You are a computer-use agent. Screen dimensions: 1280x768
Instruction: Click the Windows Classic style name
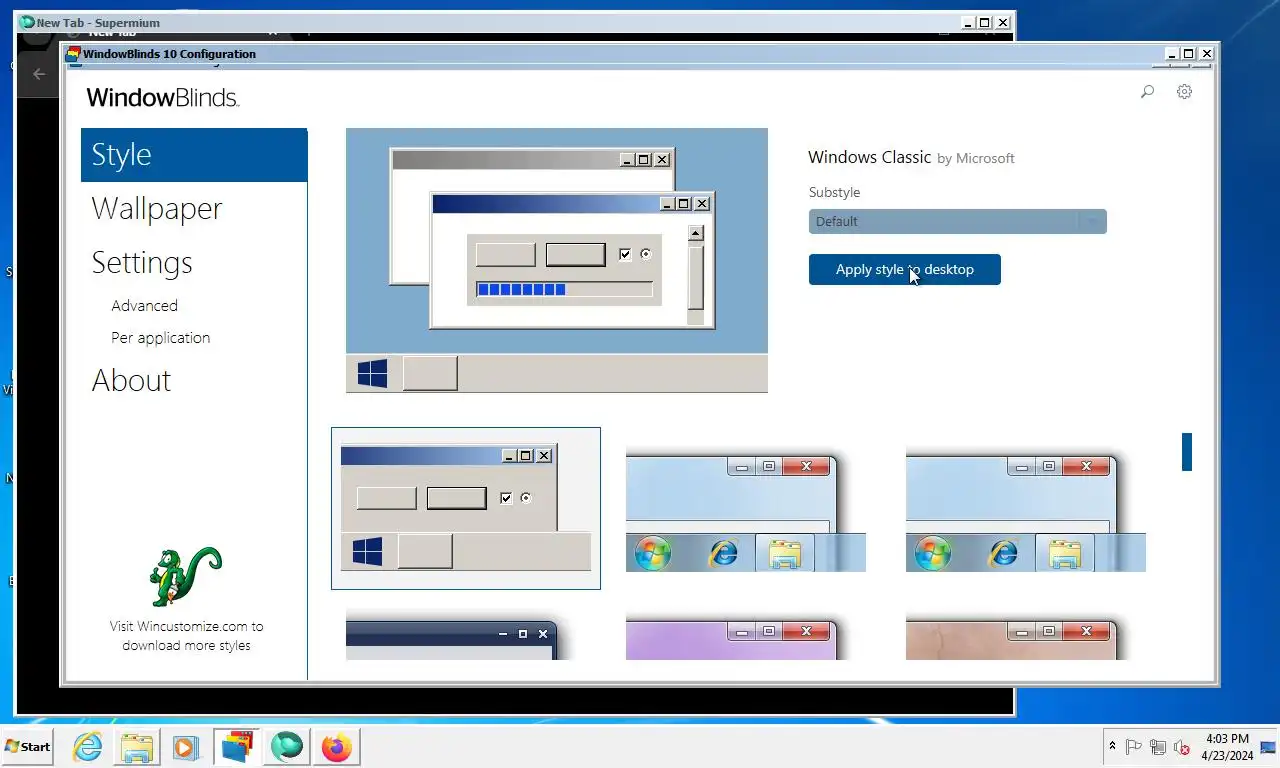(x=870, y=157)
